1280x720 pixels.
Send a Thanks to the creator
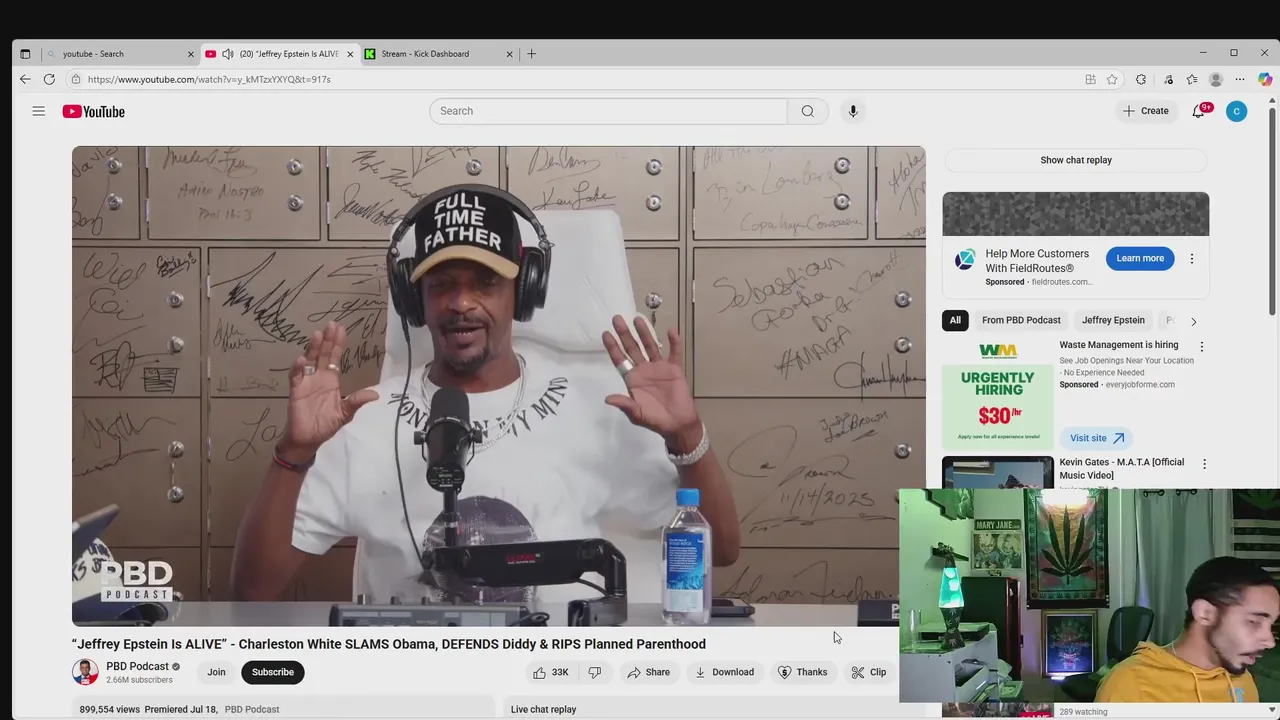click(802, 672)
